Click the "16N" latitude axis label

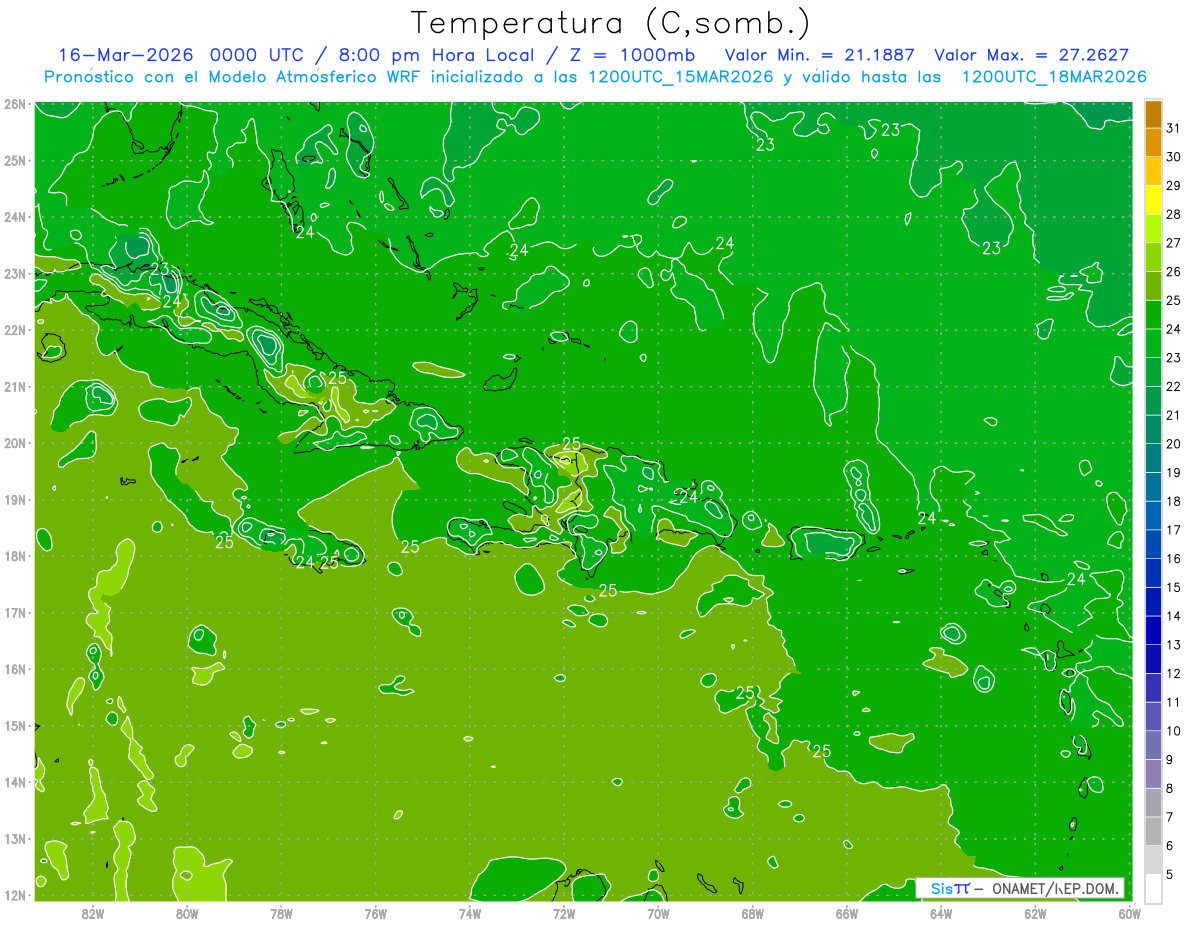(14, 669)
